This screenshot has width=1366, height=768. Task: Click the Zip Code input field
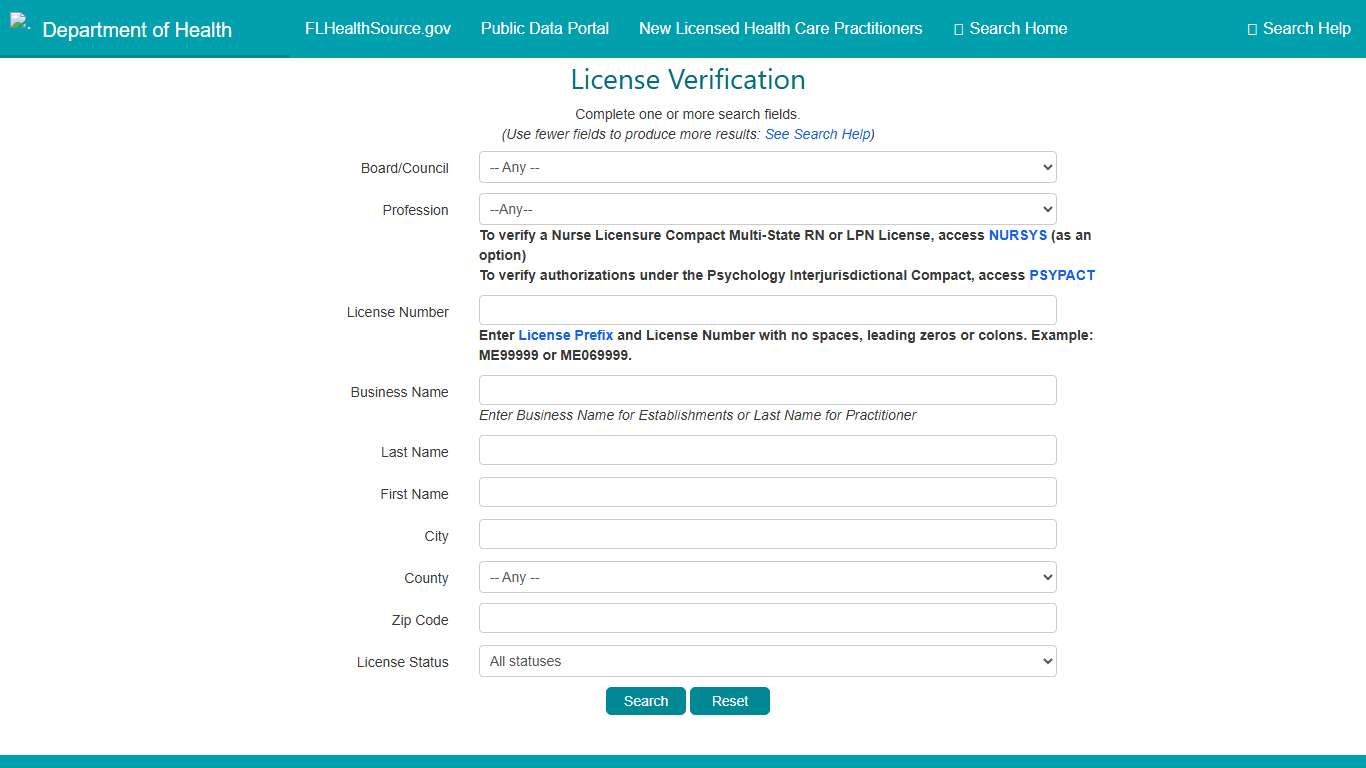pyautogui.click(x=767, y=618)
